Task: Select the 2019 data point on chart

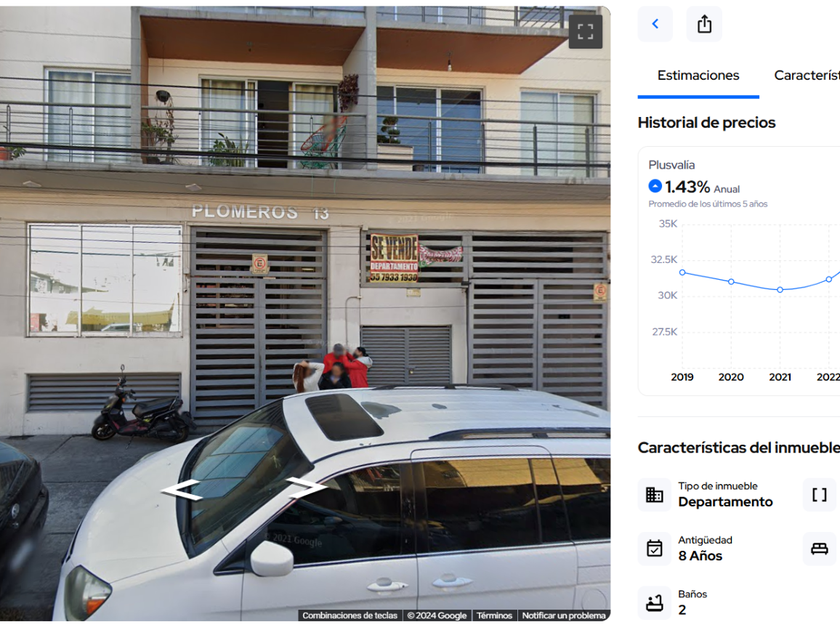Action: [x=682, y=272]
